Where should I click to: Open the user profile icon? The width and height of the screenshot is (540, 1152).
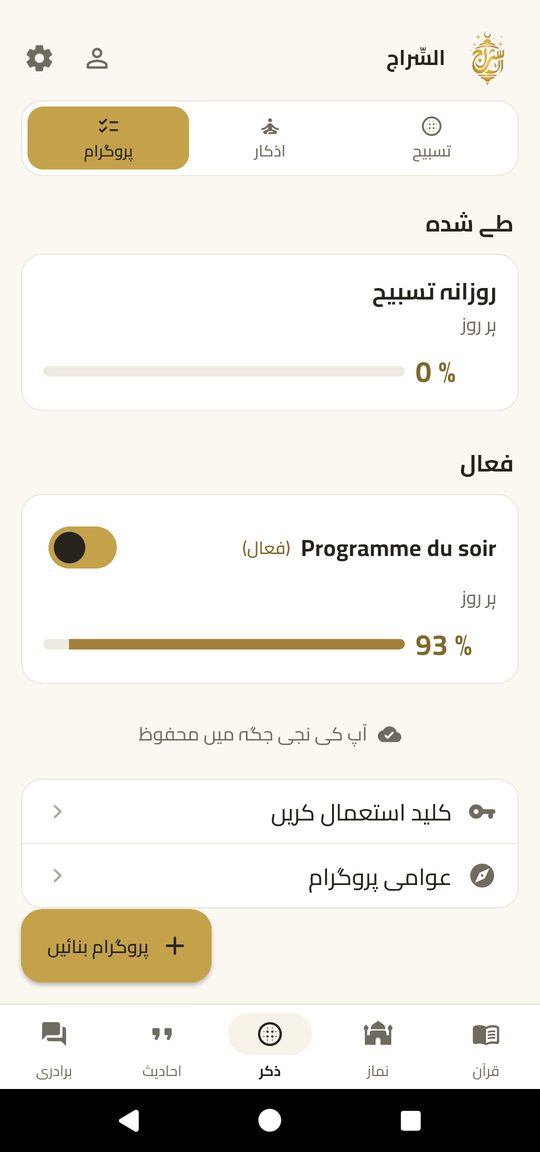(x=97, y=58)
